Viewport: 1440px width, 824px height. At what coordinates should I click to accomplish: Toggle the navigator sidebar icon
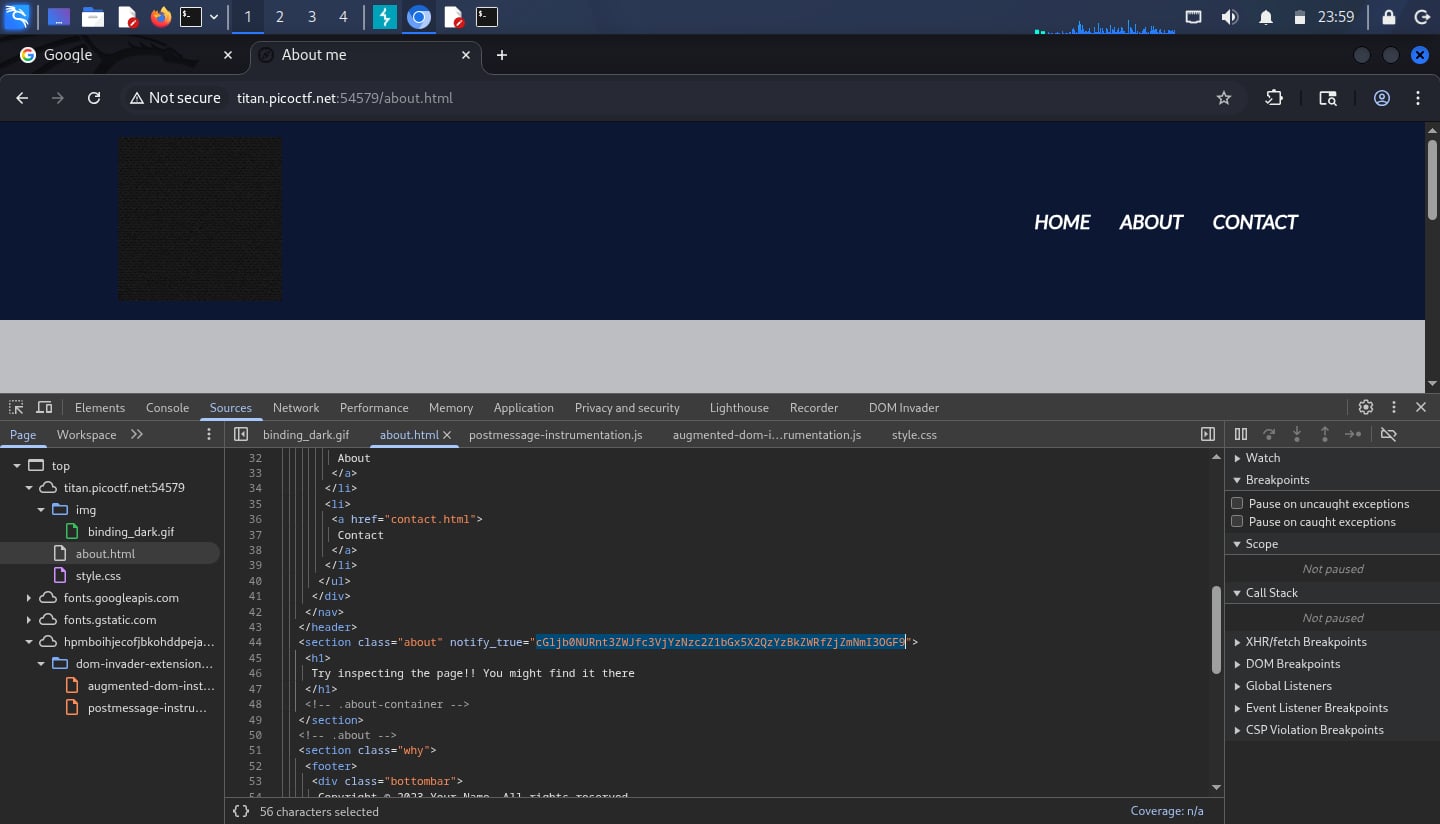click(x=241, y=434)
